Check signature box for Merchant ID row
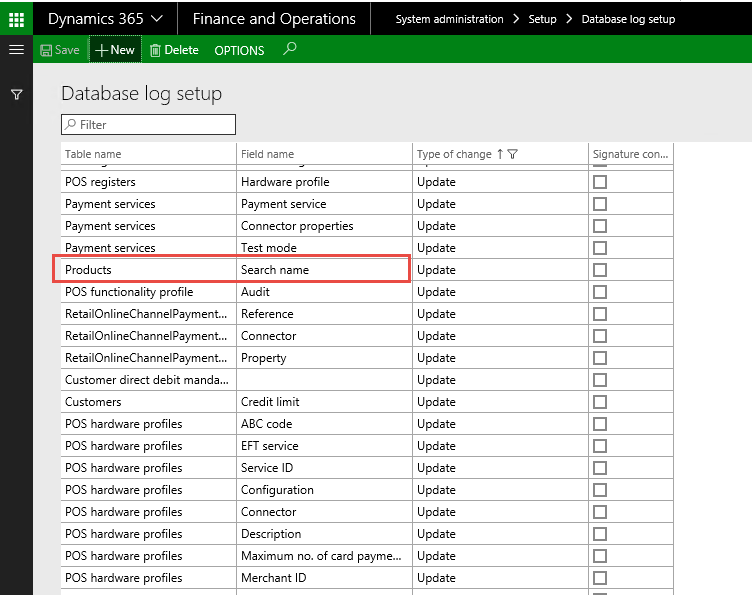Viewport: 752px width, 595px height. point(600,578)
